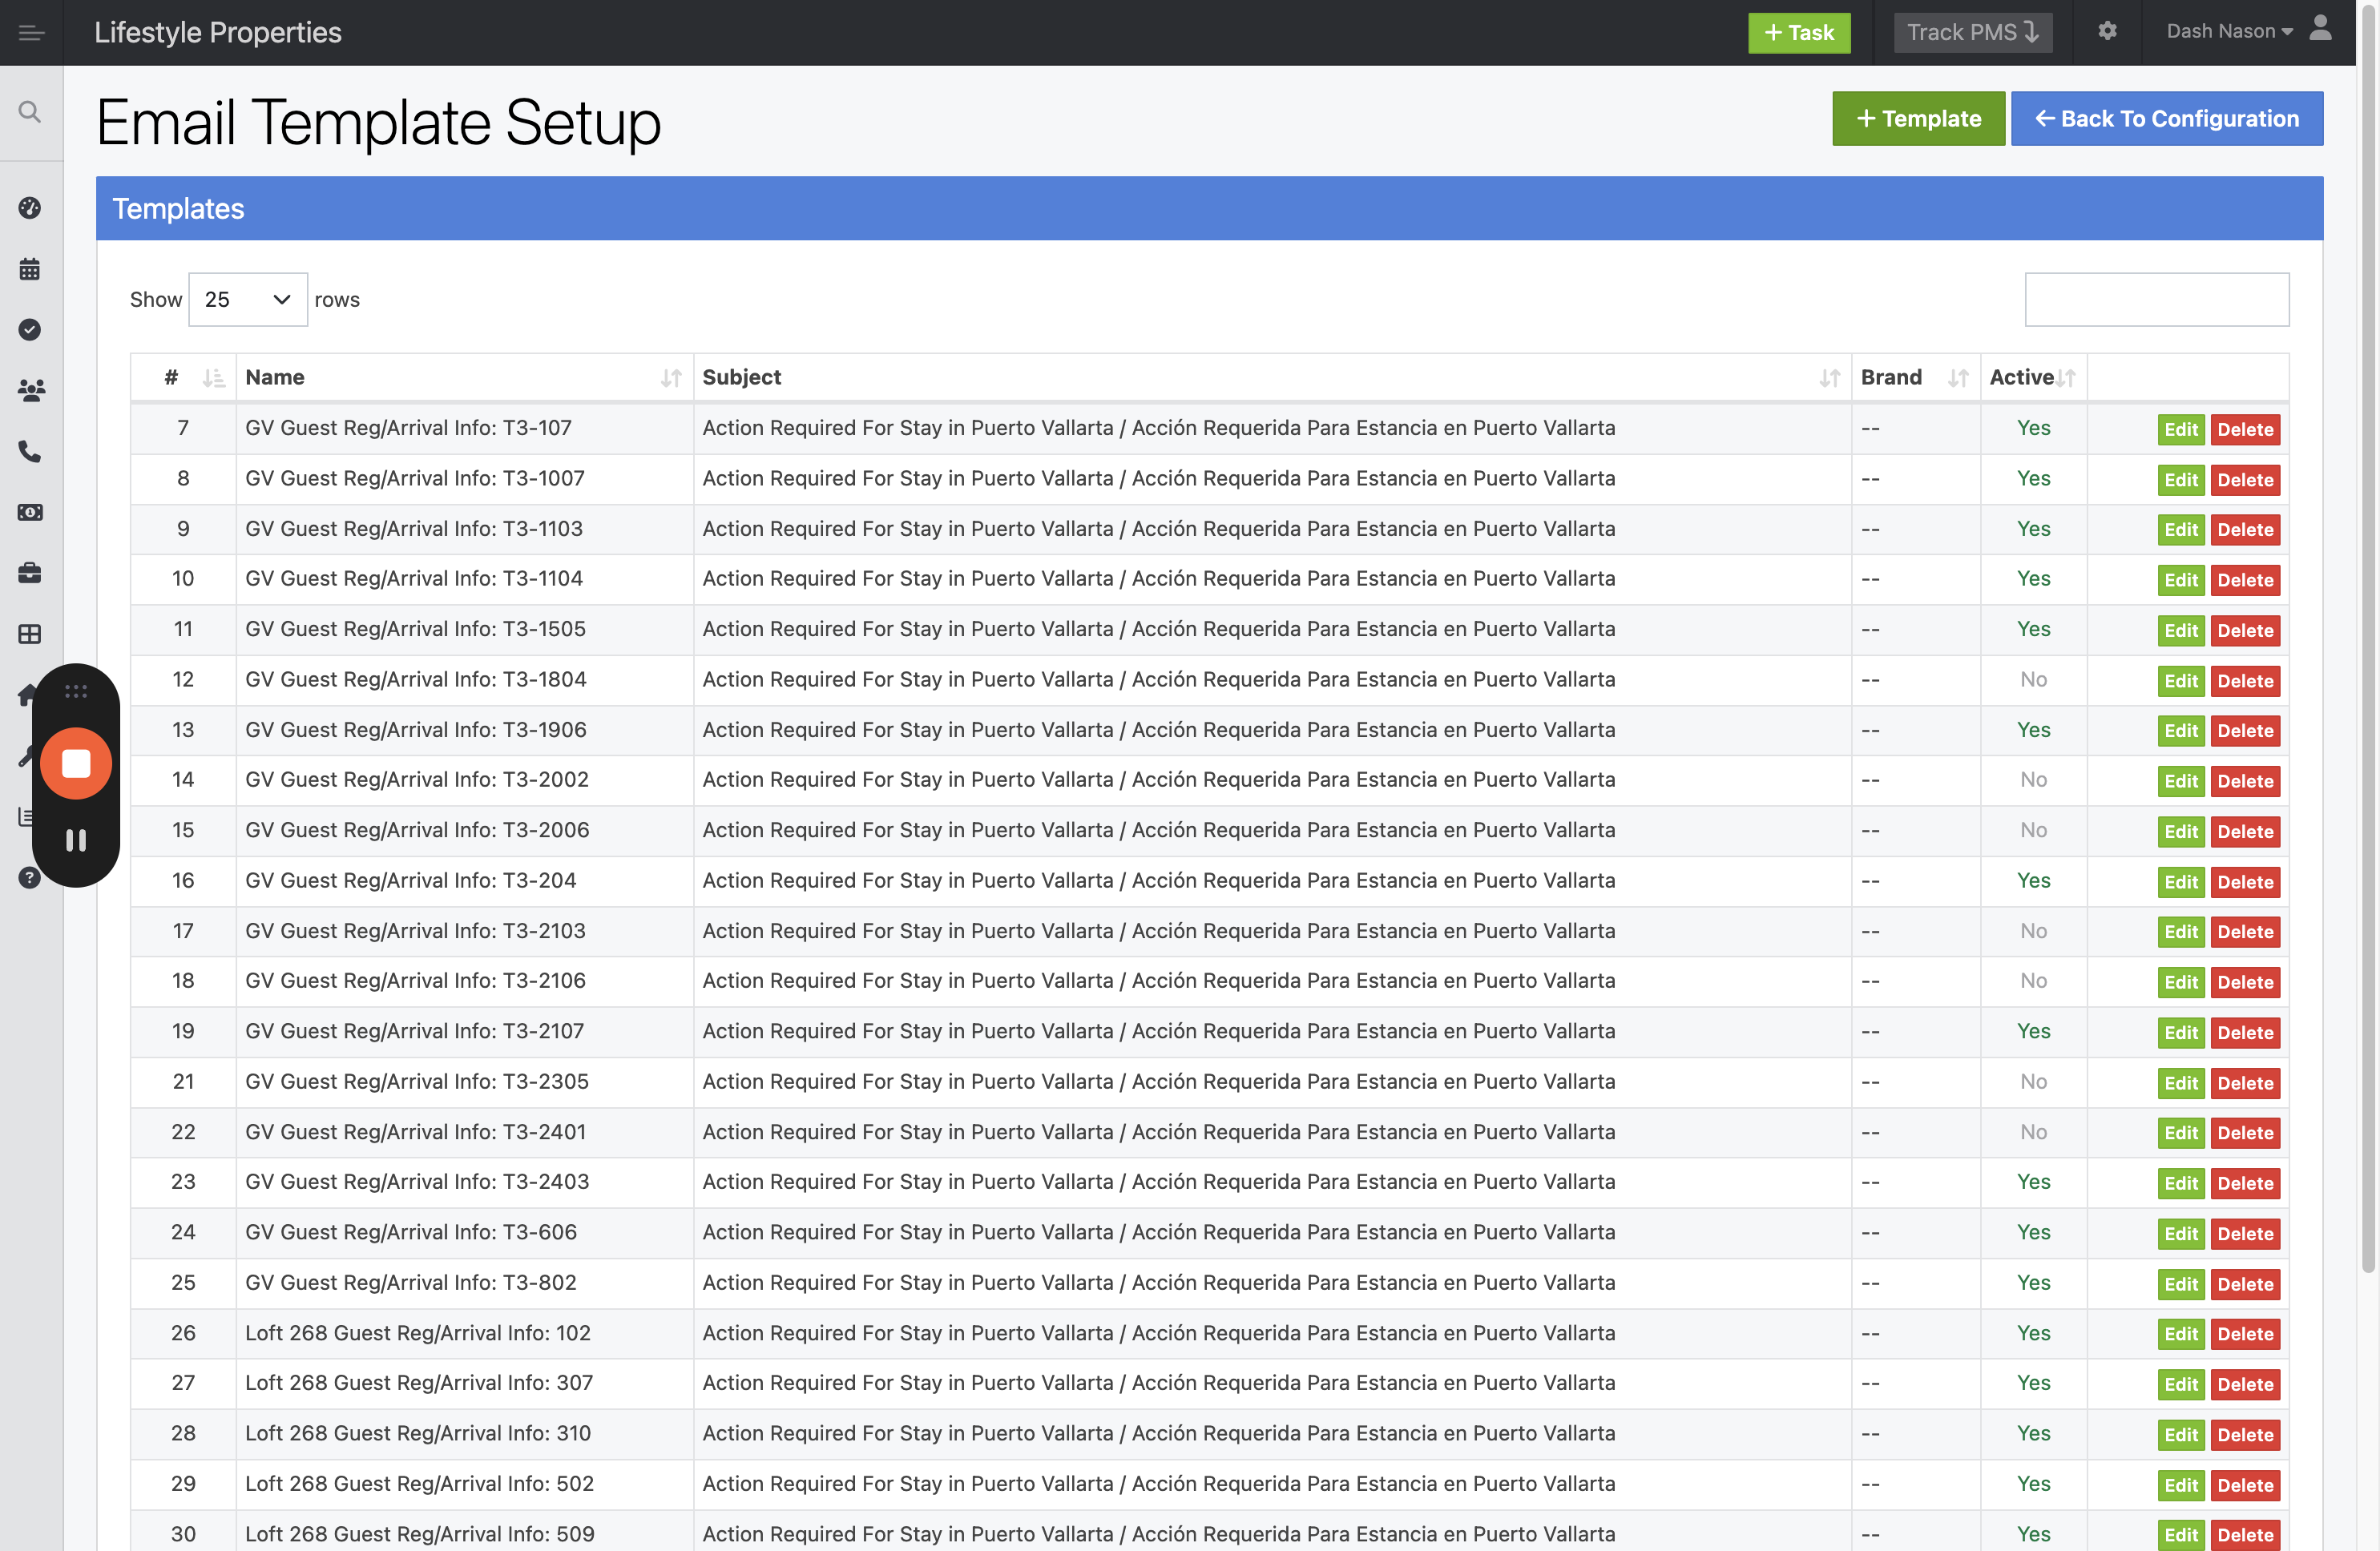
Task: Pause the screen recording
Action: click(76, 840)
